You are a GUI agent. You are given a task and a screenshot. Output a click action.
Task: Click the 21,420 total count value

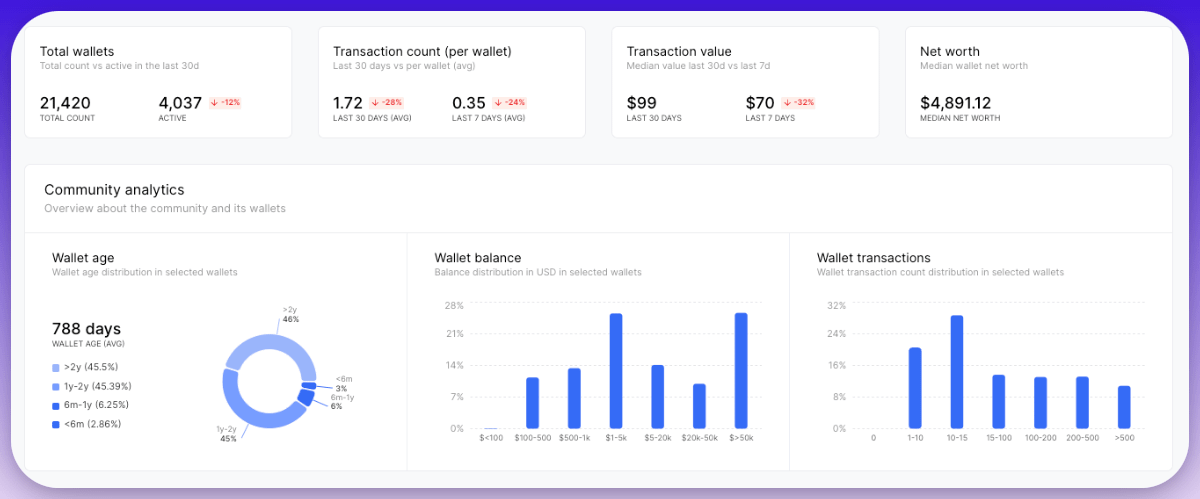[65, 102]
